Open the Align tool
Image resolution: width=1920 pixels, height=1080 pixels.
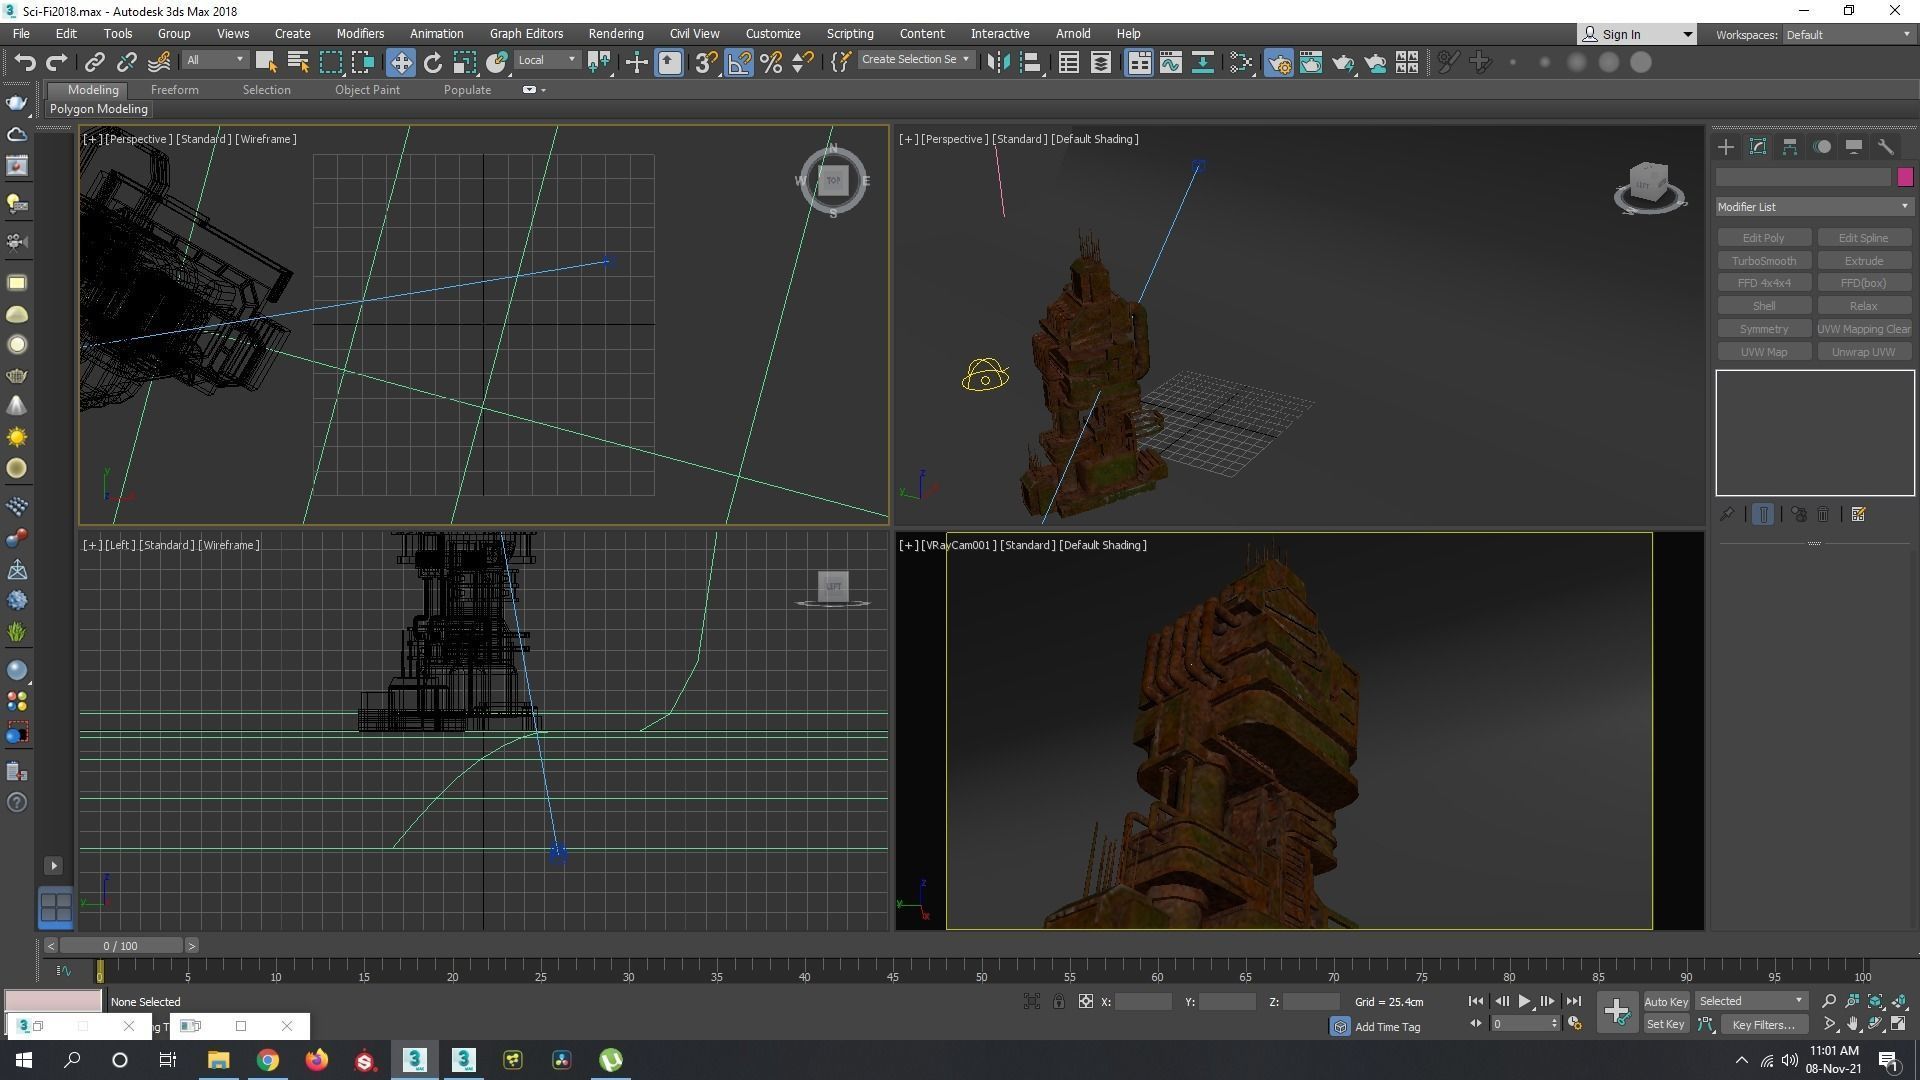pyautogui.click(x=1030, y=62)
